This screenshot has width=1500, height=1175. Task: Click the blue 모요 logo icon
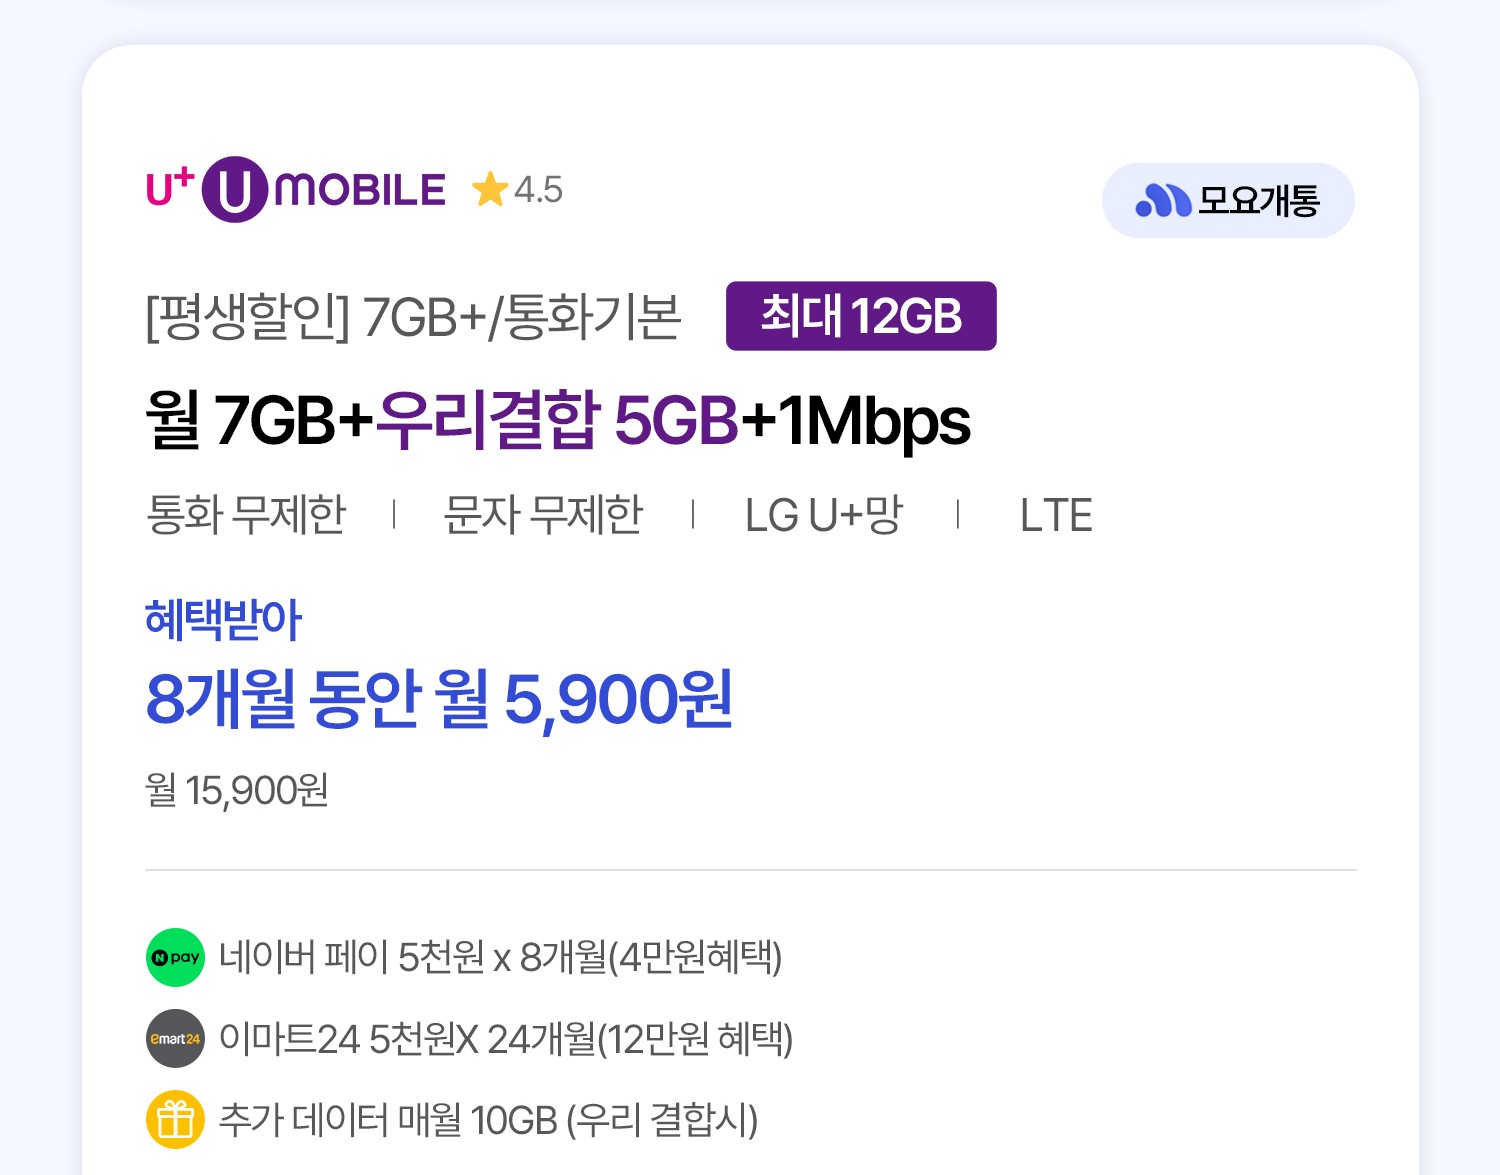1163,201
